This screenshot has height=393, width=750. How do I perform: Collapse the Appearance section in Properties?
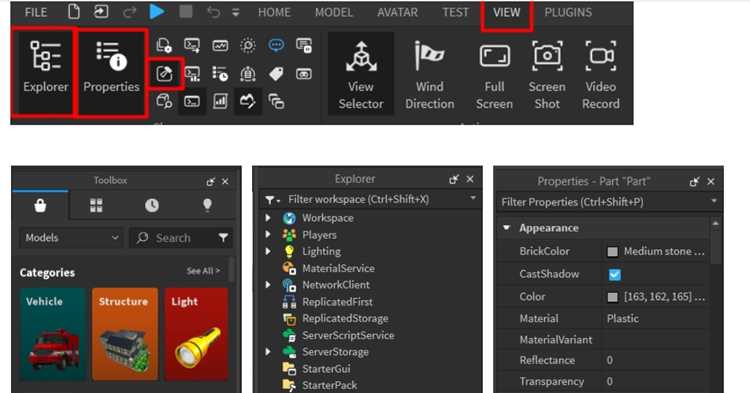click(x=507, y=228)
